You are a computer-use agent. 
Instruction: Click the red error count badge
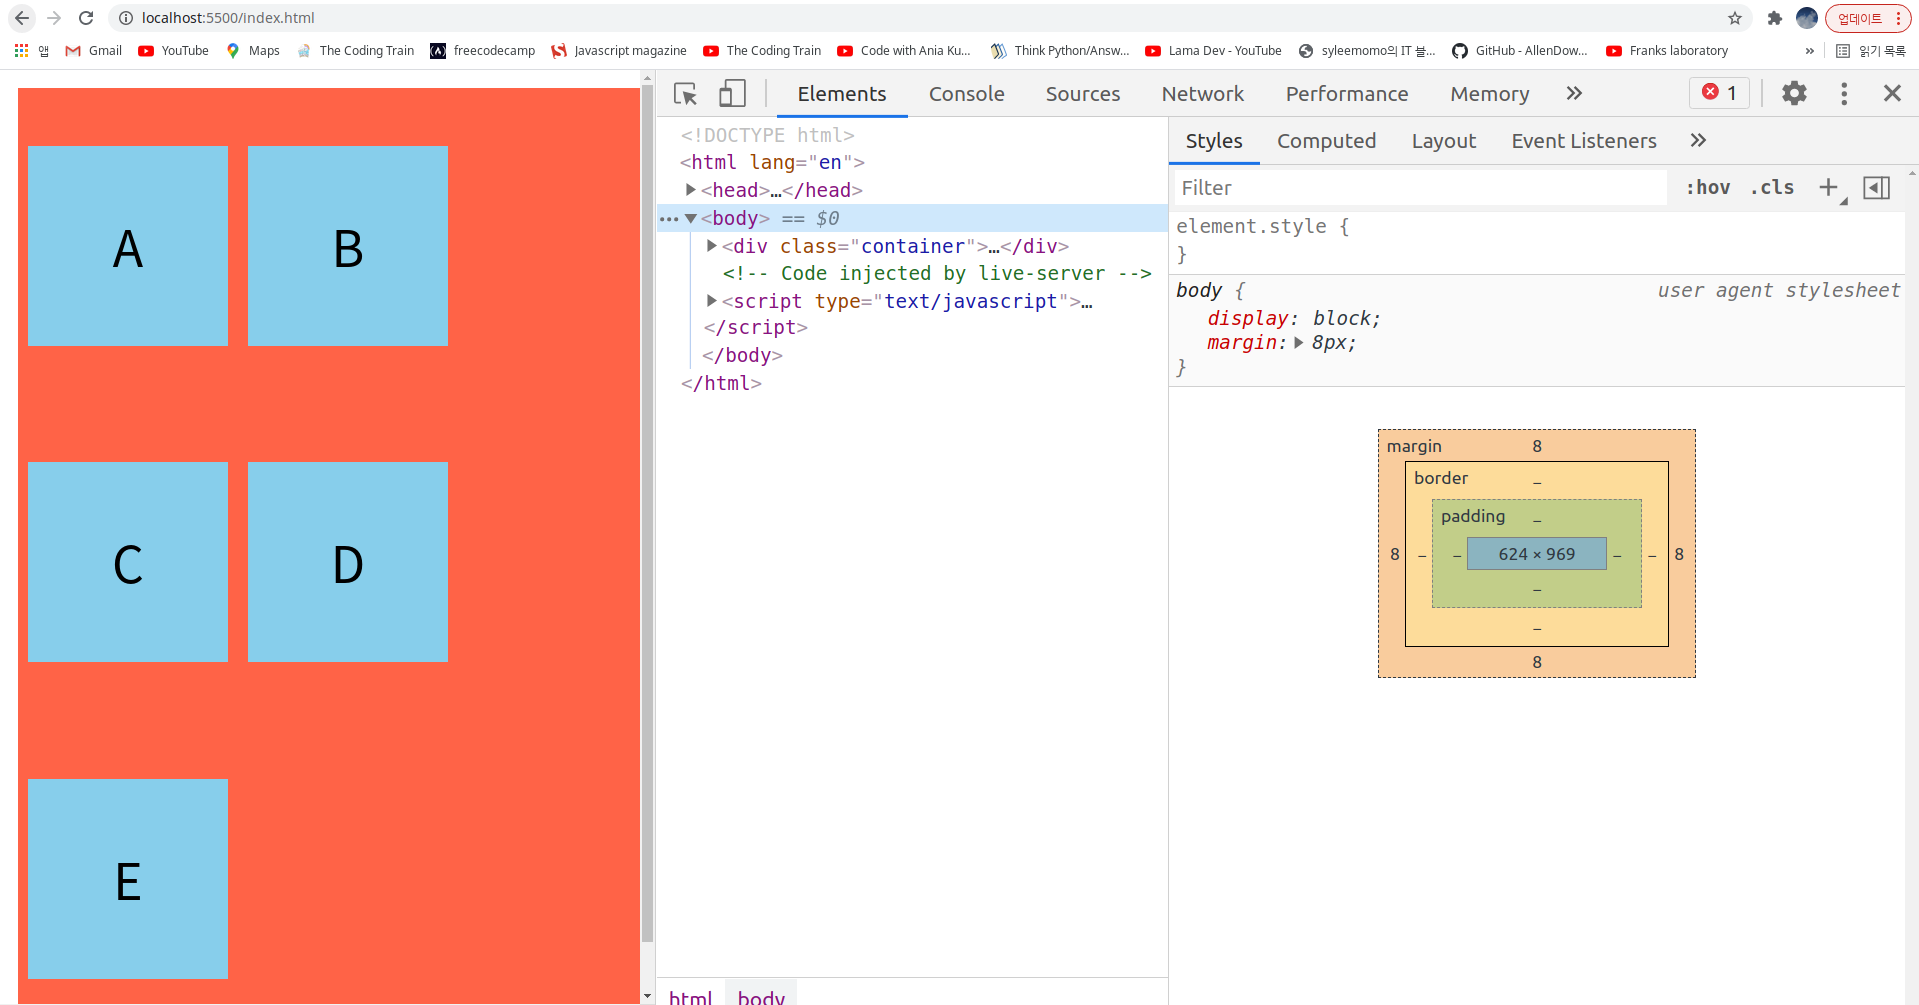point(1720,92)
